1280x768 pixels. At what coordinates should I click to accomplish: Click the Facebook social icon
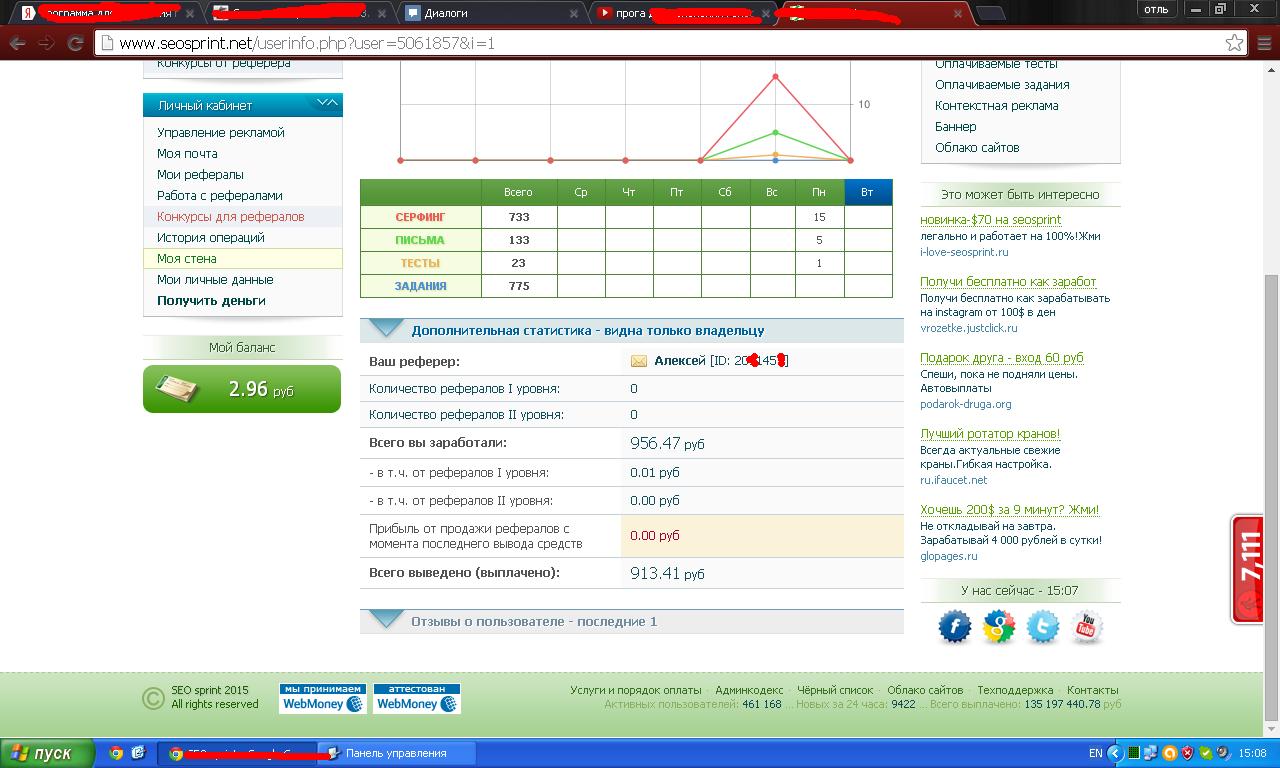coord(954,627)
